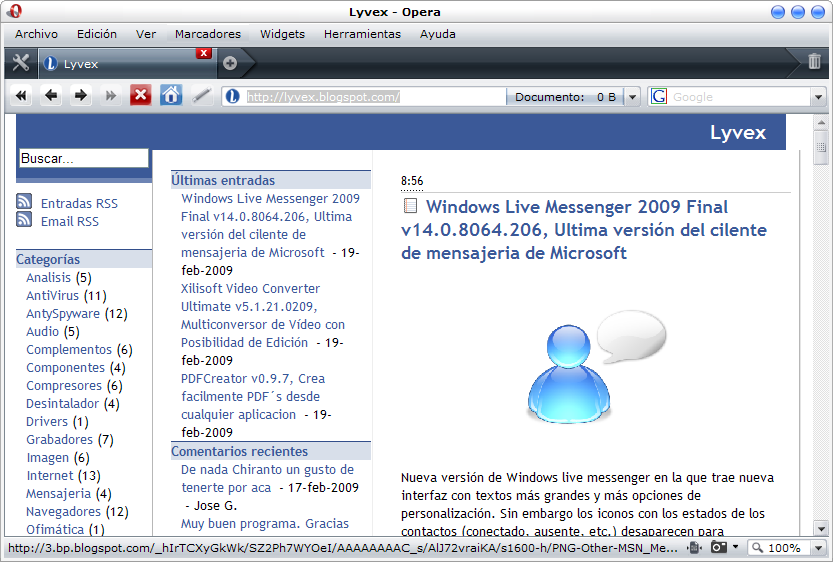Go to the Home page icon
Image resolution: width=833 pixels, height=562 pixels.
point(171,96)
